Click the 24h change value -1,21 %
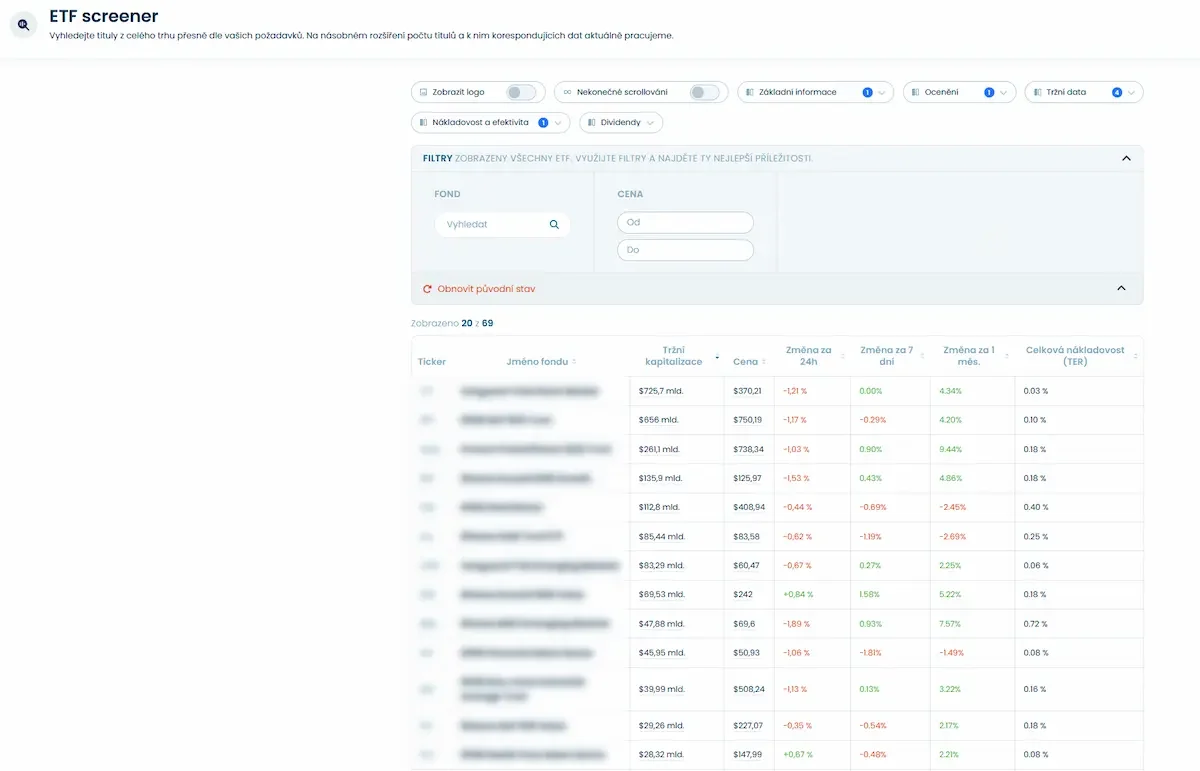1200x771 pixels. [x=796, y=391]
